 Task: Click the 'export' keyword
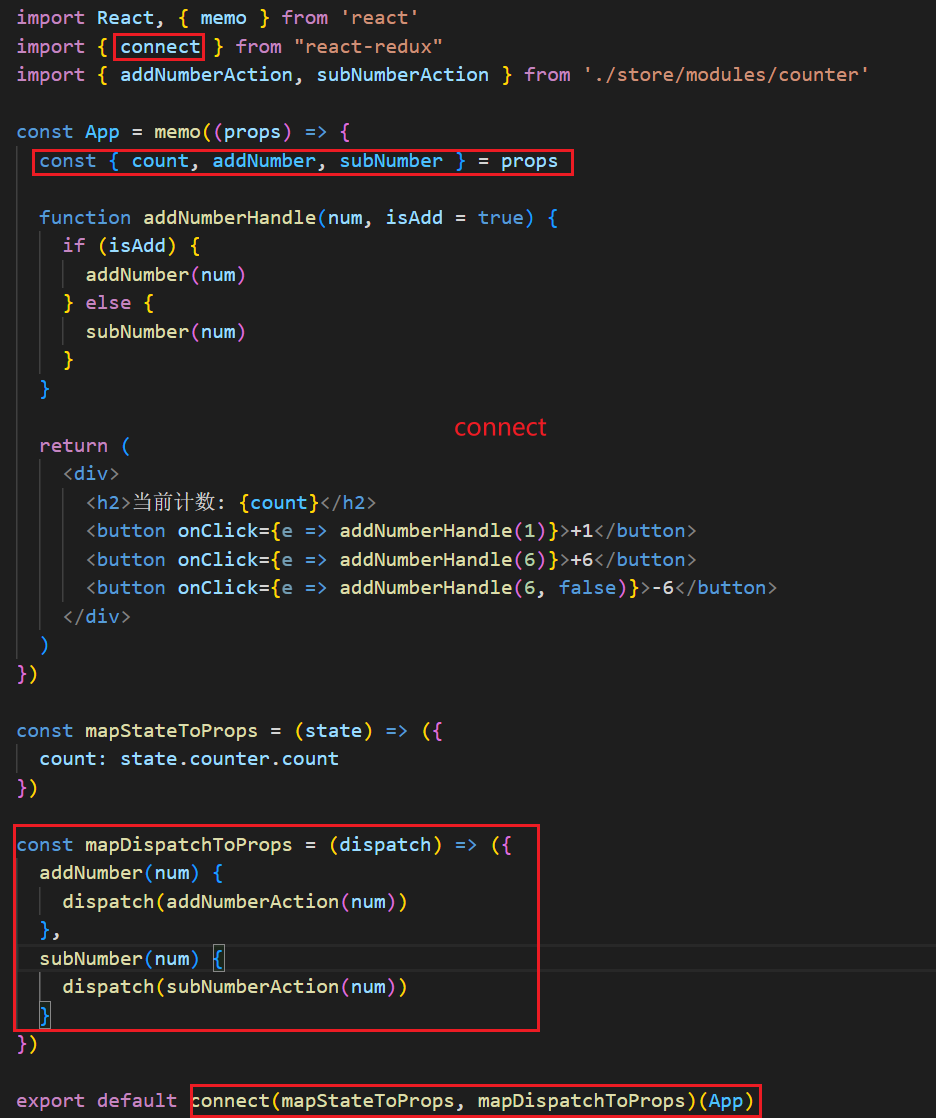51,1101
